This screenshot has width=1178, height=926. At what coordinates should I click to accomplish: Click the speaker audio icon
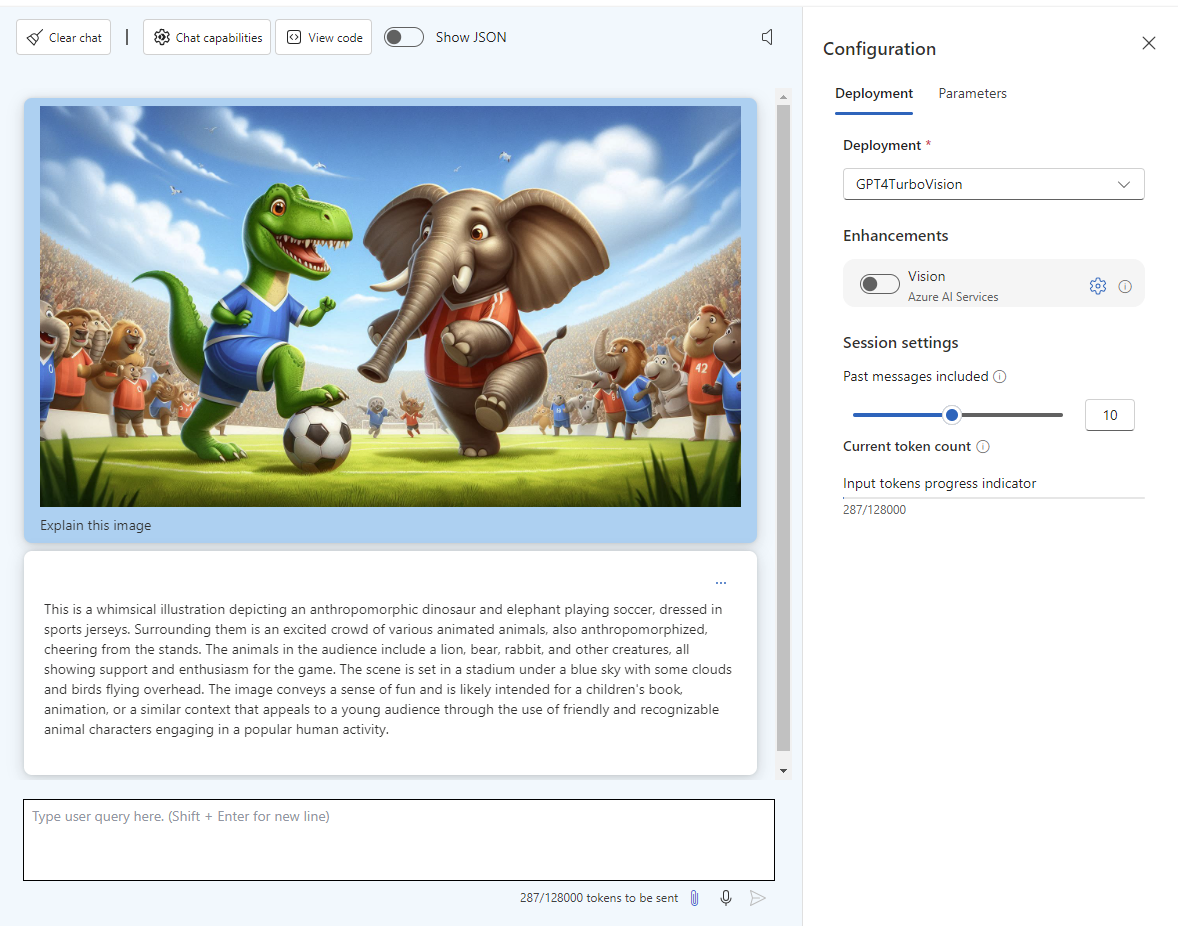point(767,37)
